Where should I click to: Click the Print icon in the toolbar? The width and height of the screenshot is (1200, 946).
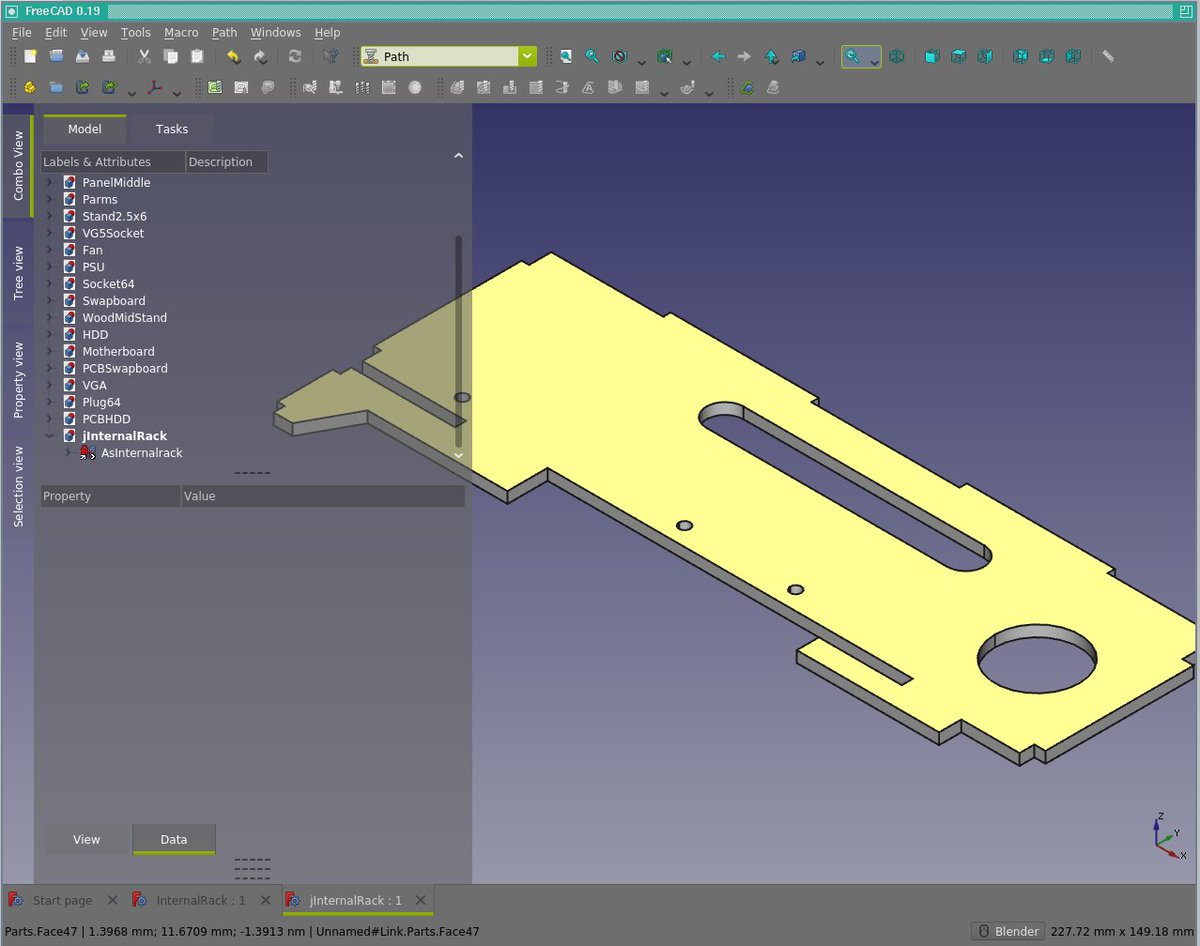pyautogui.click(x=109, y=57)
